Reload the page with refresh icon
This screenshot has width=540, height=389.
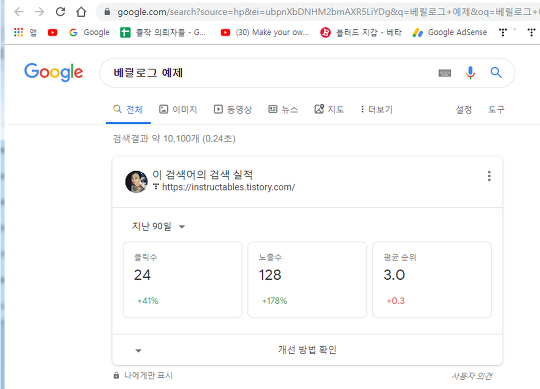point(61,12)
